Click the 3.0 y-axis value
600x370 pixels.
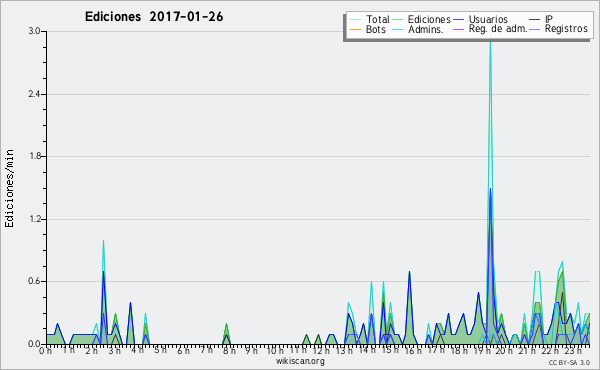[34, 31]
